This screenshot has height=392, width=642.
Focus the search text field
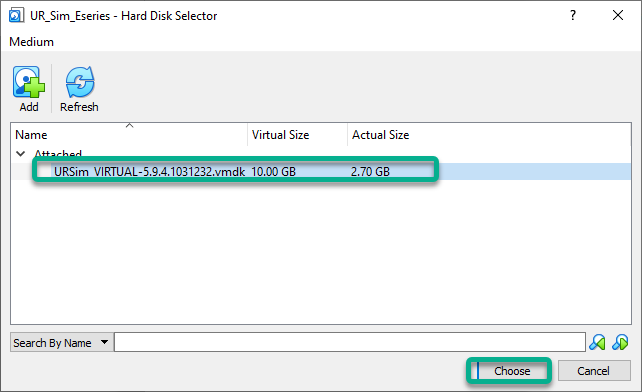(x=350, y=342)
